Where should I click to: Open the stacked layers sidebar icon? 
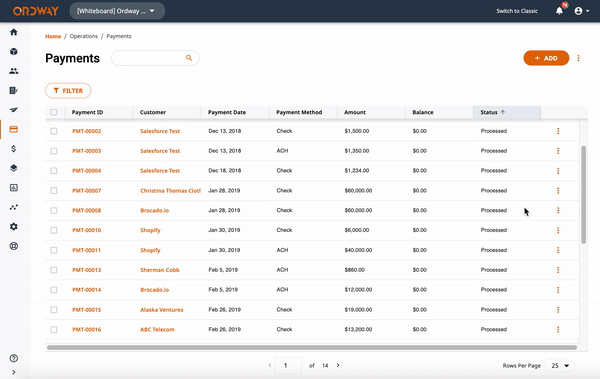point(14,168)
